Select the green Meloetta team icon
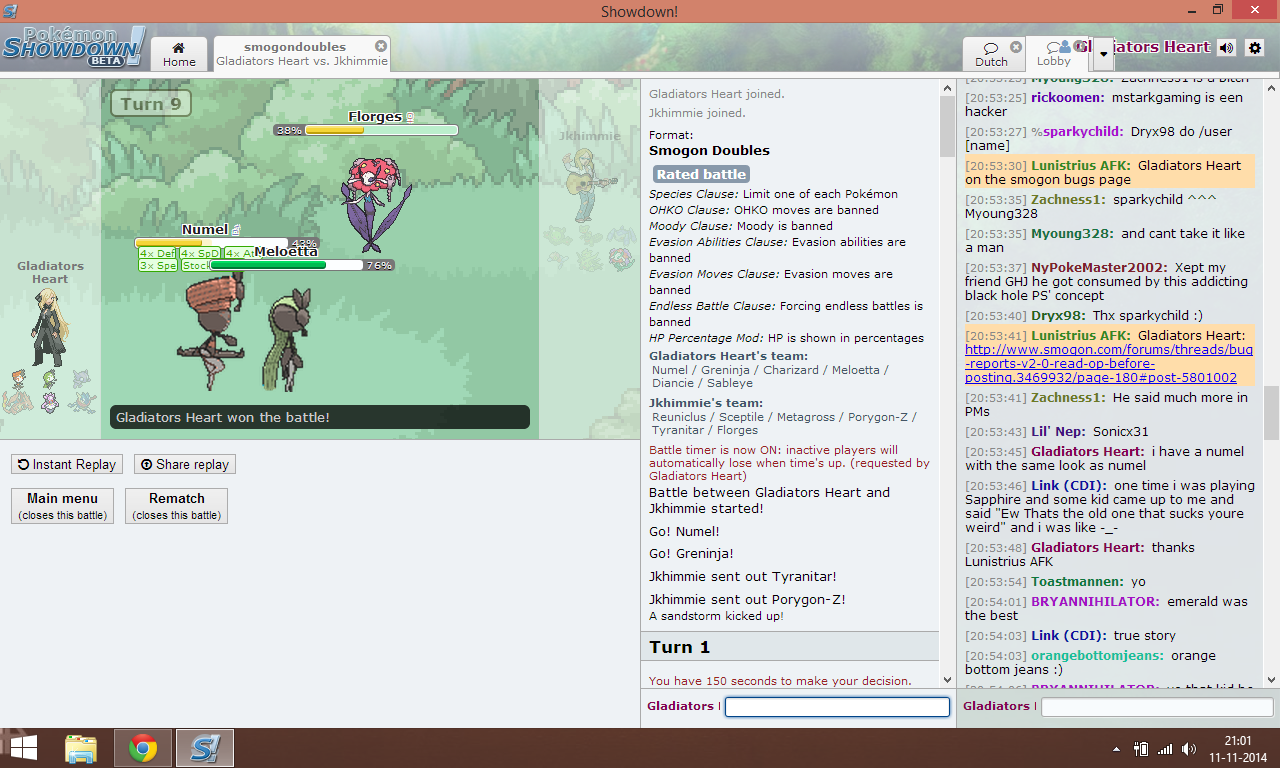The height and width of the screenshot is (768, 1280). (49, 379)
